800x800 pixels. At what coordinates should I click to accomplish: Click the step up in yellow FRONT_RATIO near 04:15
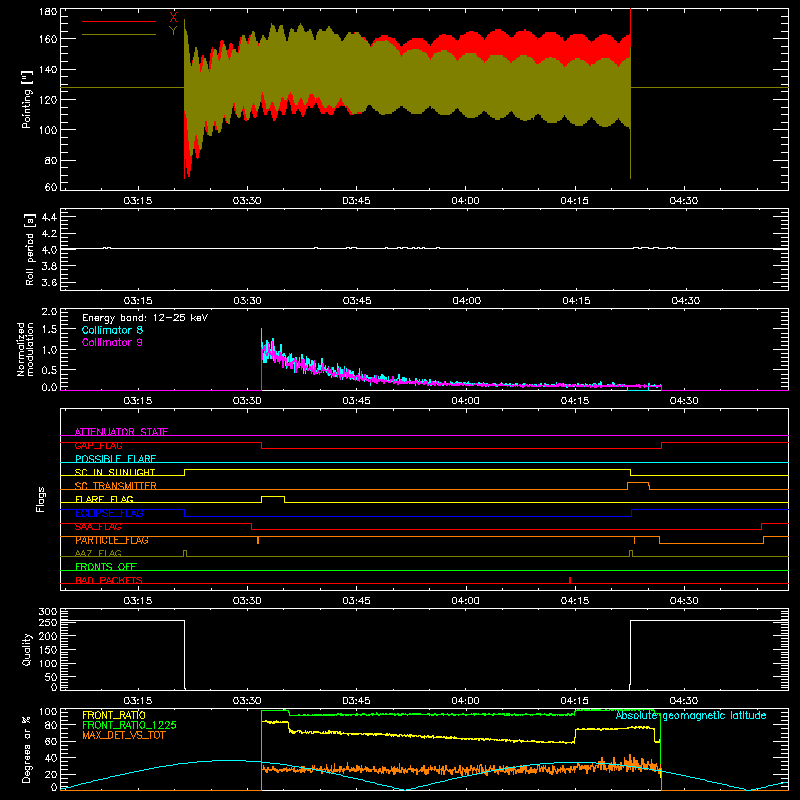click(575, 736)
